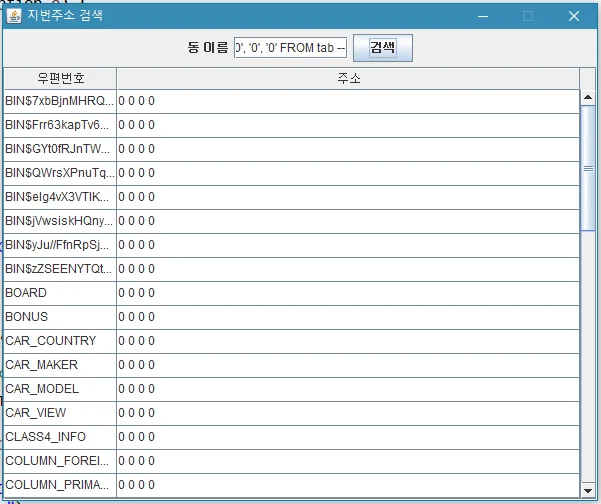
Task: Select the BIN$GYt0fRJnTW... cell
Action: point(60,149)
